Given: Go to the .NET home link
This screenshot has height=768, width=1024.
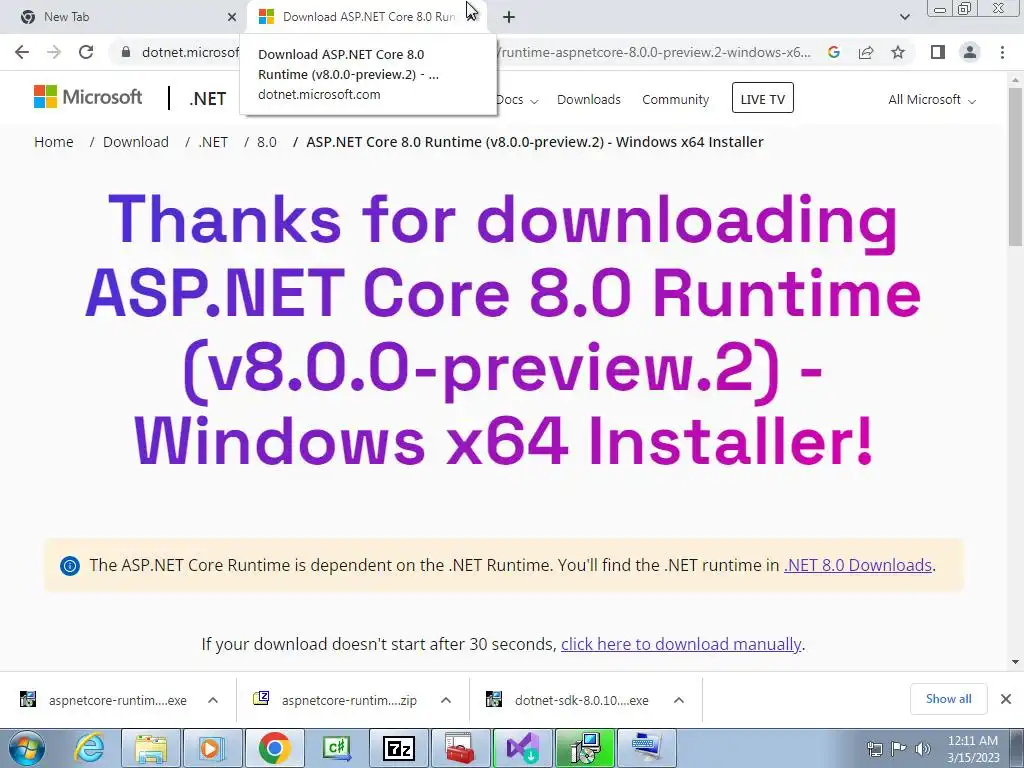Looking at the screenshot, I should tap(208, 99).
